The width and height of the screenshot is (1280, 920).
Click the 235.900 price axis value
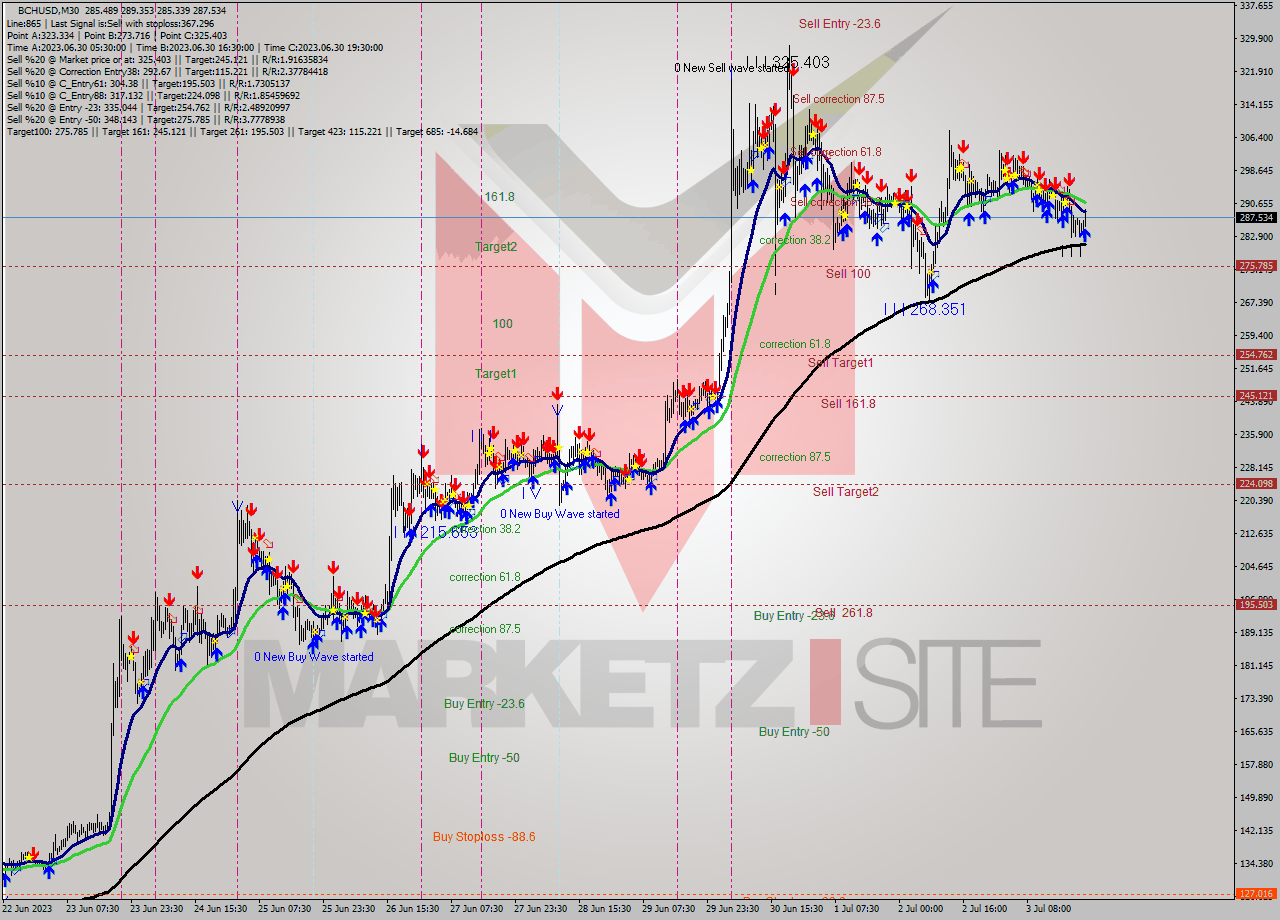pos(1256,435)
